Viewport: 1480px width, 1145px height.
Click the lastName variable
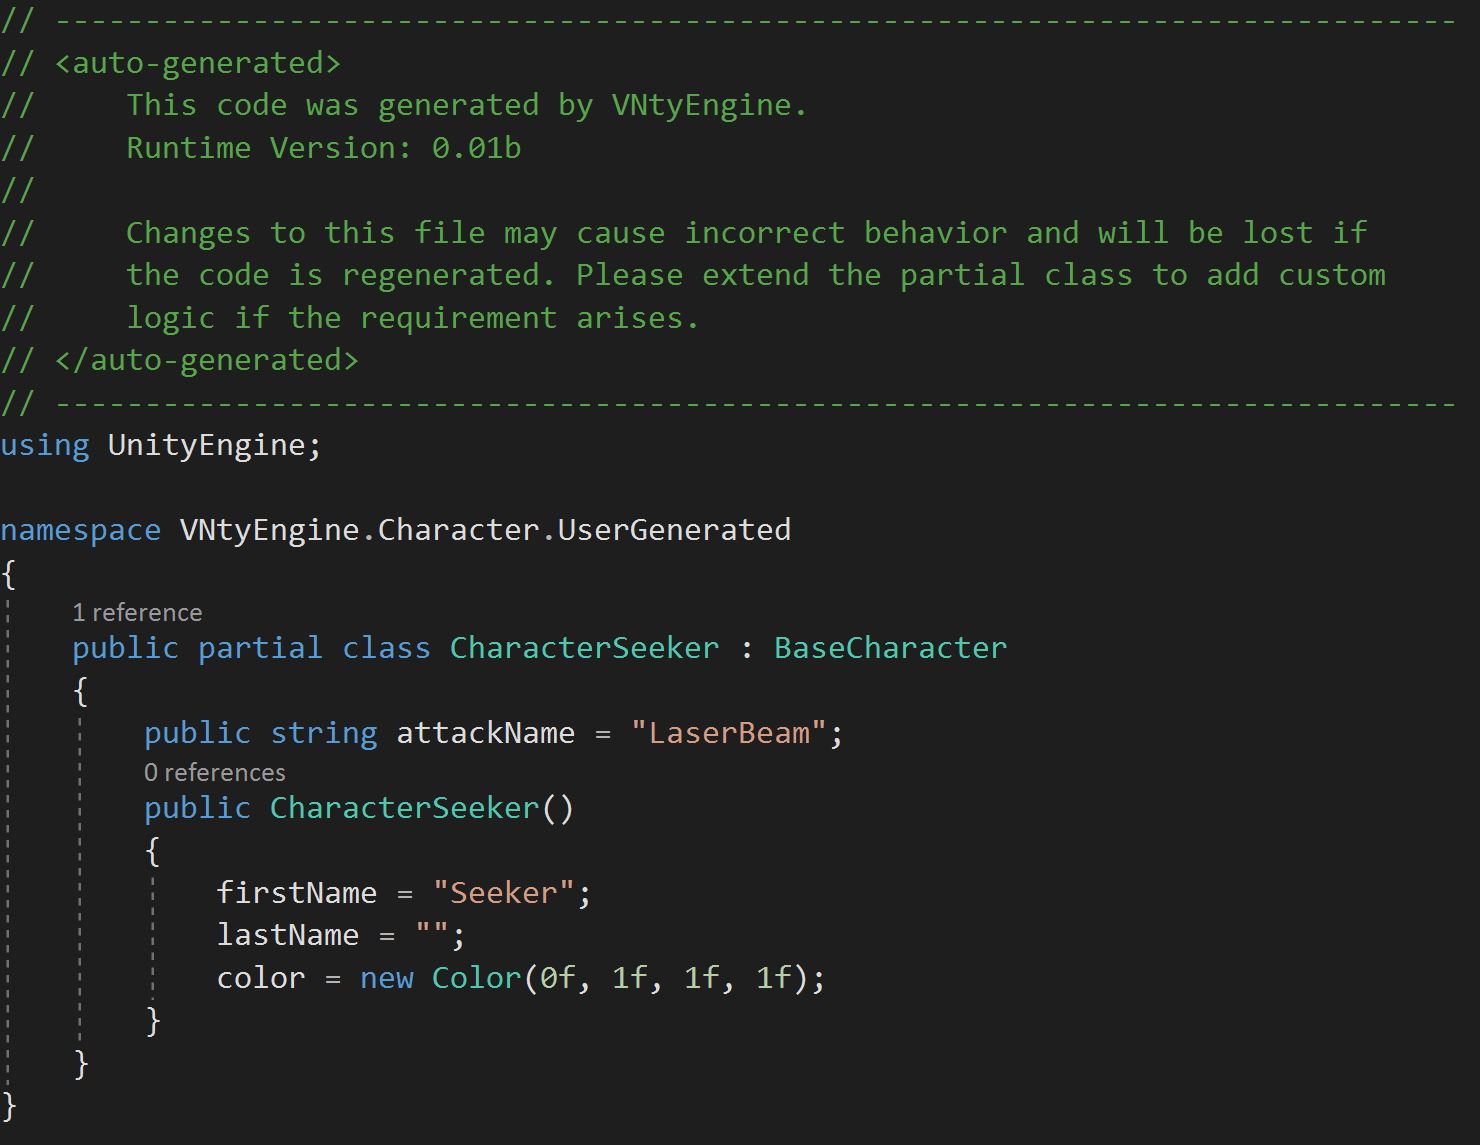coord(287,935)
